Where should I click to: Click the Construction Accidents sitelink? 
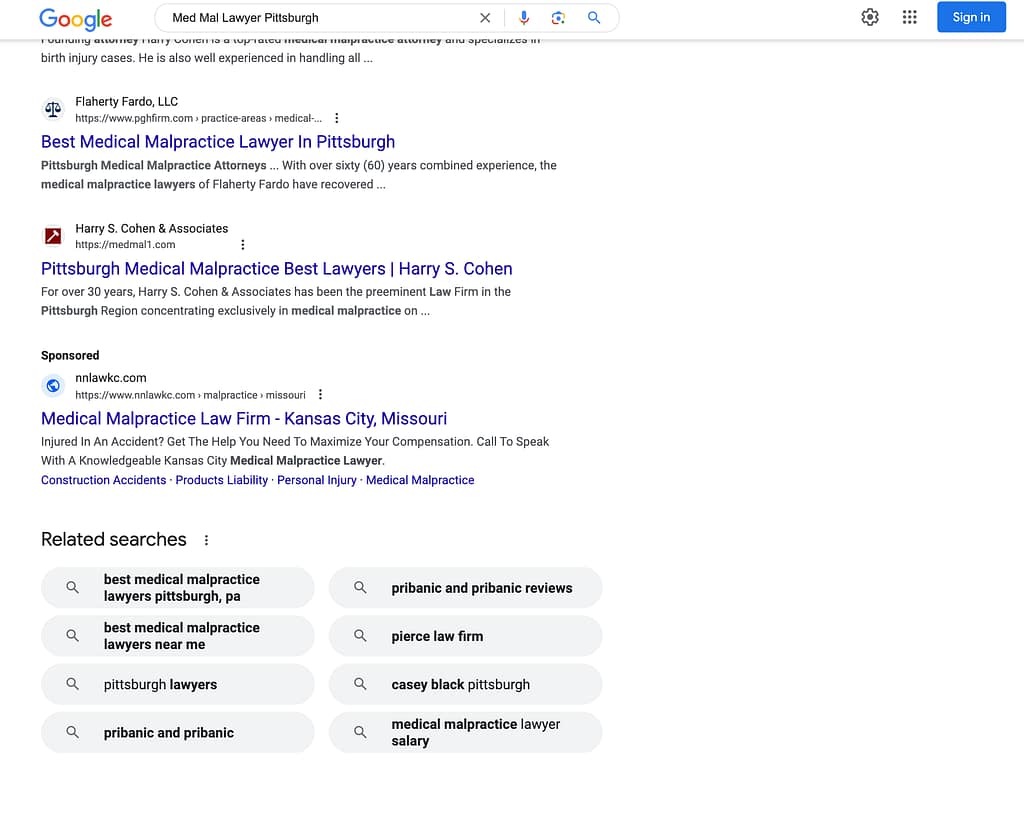tap(103, 480)
